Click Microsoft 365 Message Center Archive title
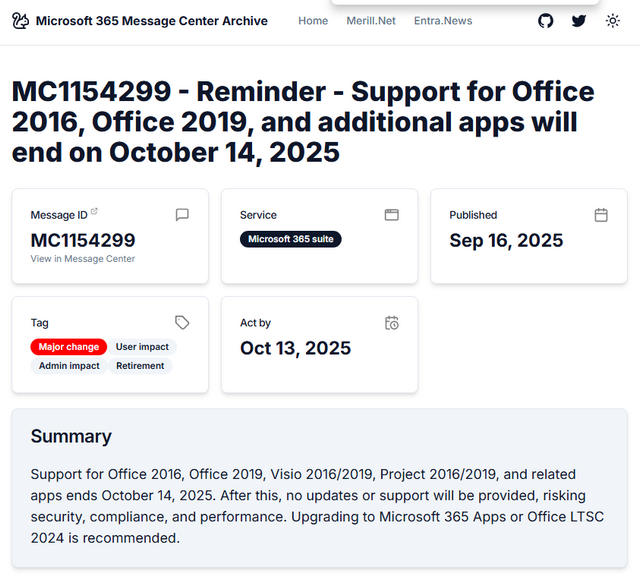Image resolution: width=640 pixels, height=580 pixels. click(x=152, y=21)
